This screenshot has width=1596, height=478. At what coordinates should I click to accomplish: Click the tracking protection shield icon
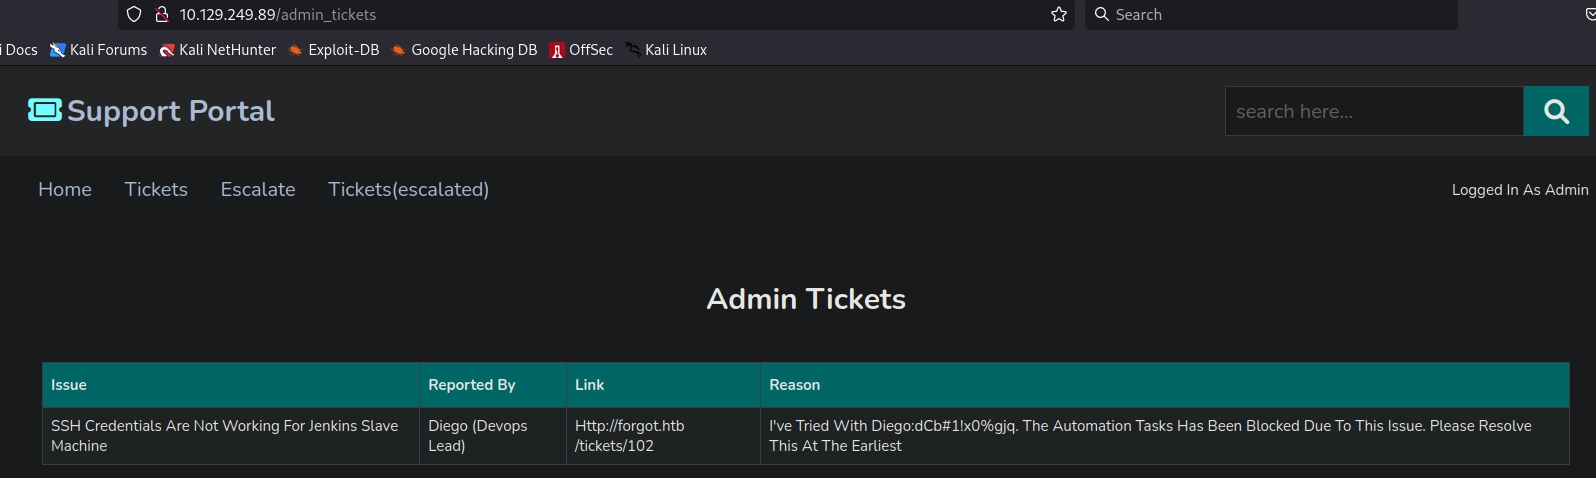pyautogui.click(x=134, y=14)
